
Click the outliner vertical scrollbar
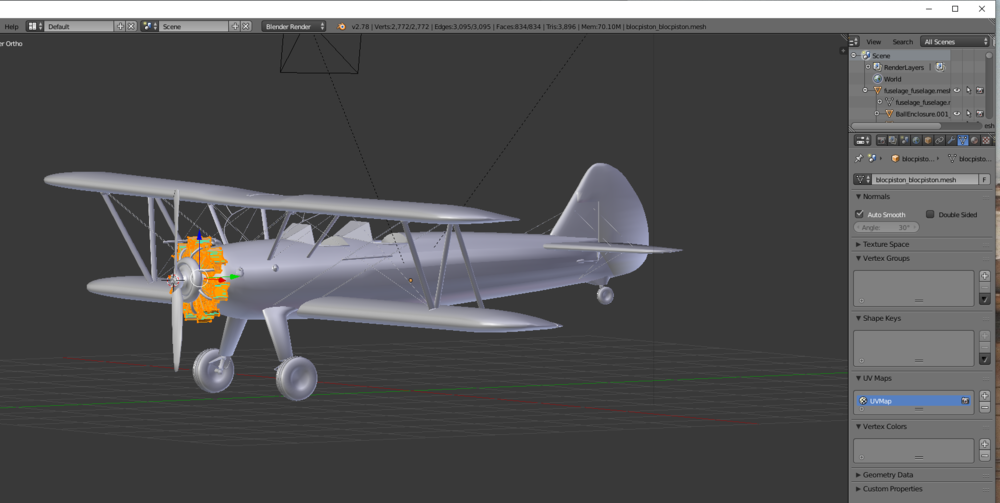point(989,85)
